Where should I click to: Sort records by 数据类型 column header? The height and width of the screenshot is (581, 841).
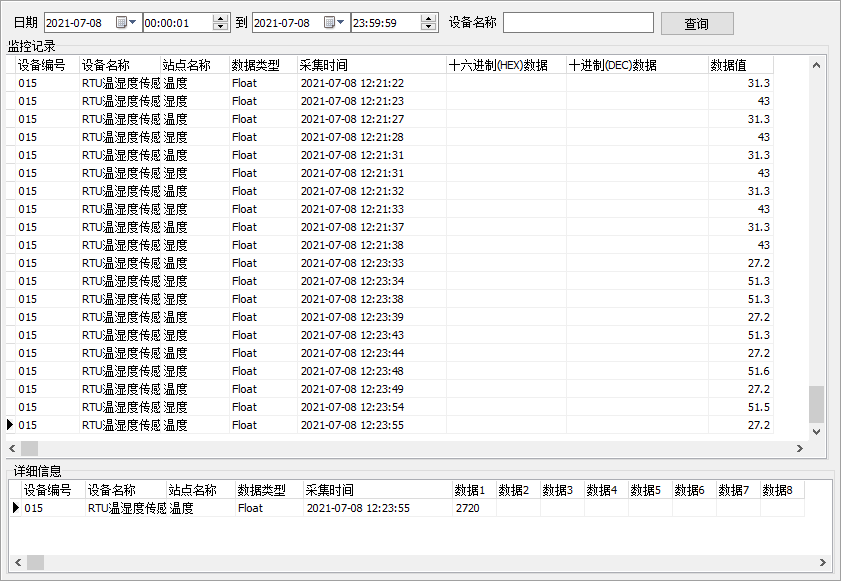coord(263,65)
